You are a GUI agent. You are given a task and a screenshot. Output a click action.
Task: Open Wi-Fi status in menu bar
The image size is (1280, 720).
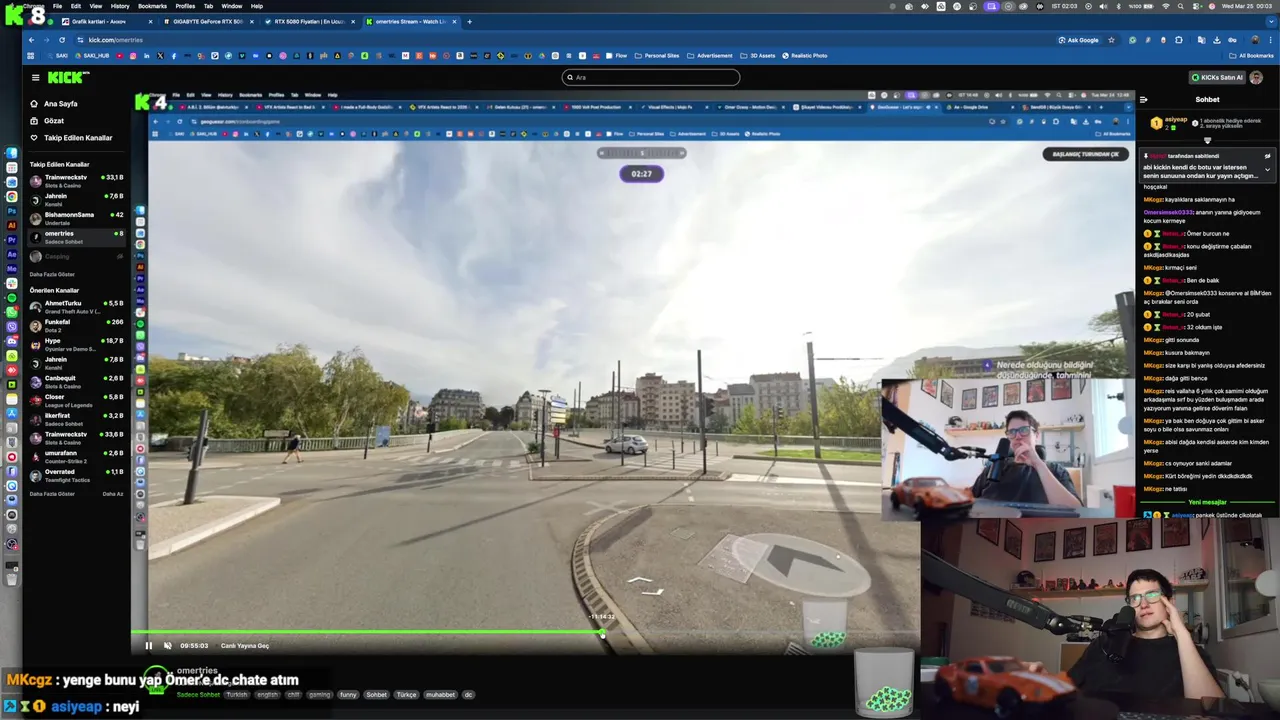click(x=1166, y=6)
